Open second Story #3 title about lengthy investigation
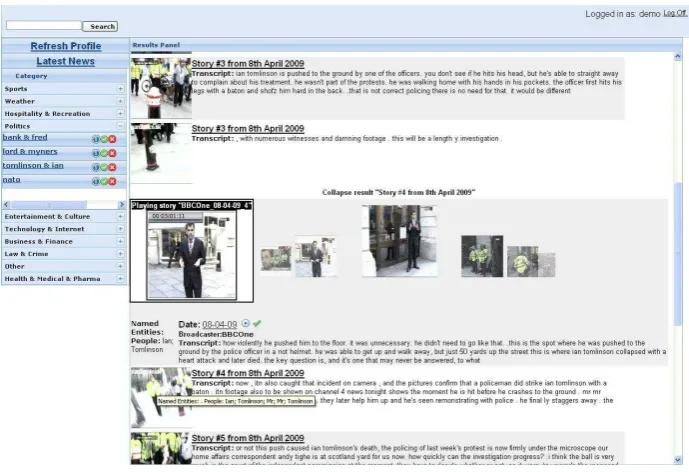 pyautogui.click(x=248, y=129)
